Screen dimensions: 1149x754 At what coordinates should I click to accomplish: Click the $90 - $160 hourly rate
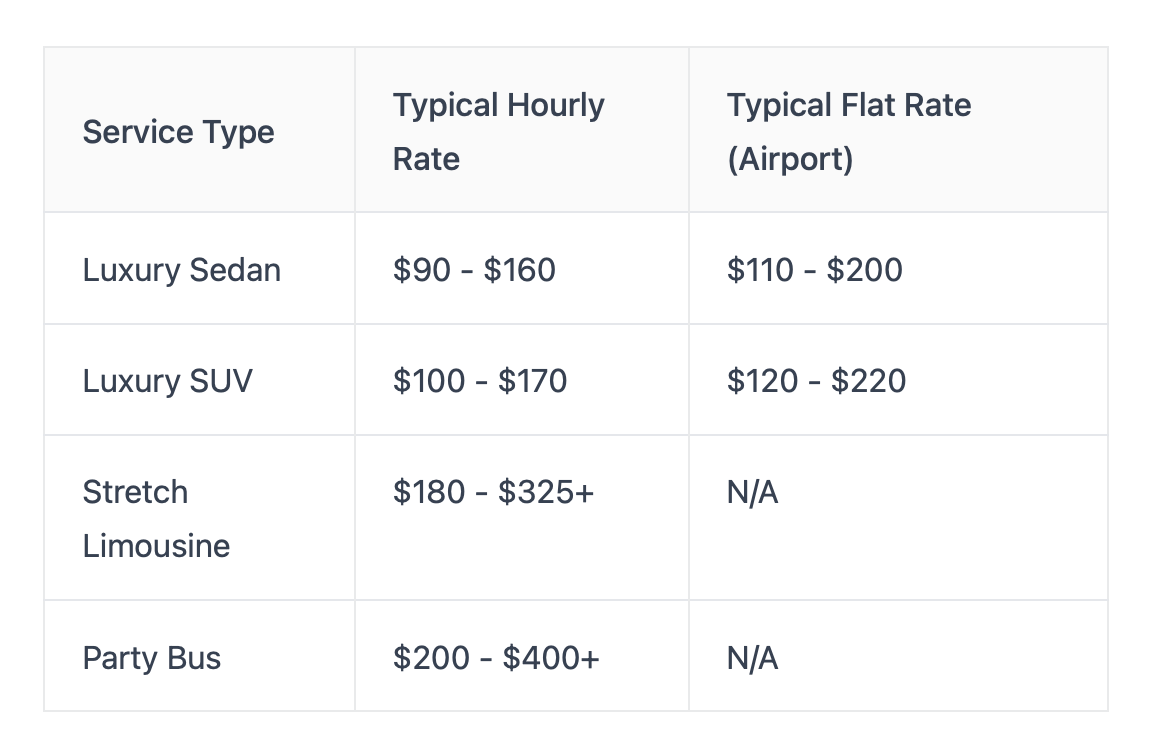474,270
